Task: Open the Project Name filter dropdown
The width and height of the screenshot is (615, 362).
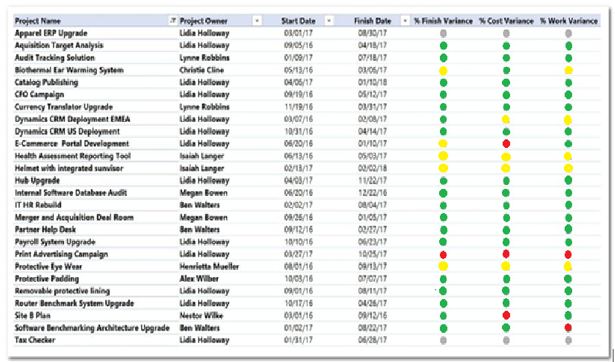Action: point(173,21)
